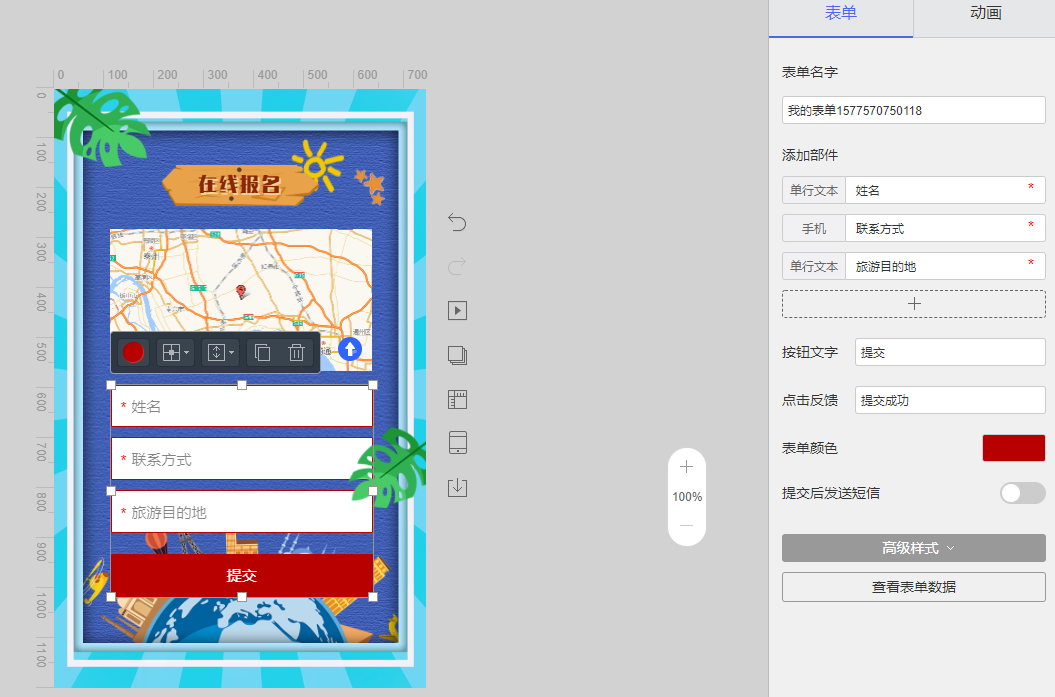Zoom out with the minus icon
Screen dimensions: 1055x697
686,525
